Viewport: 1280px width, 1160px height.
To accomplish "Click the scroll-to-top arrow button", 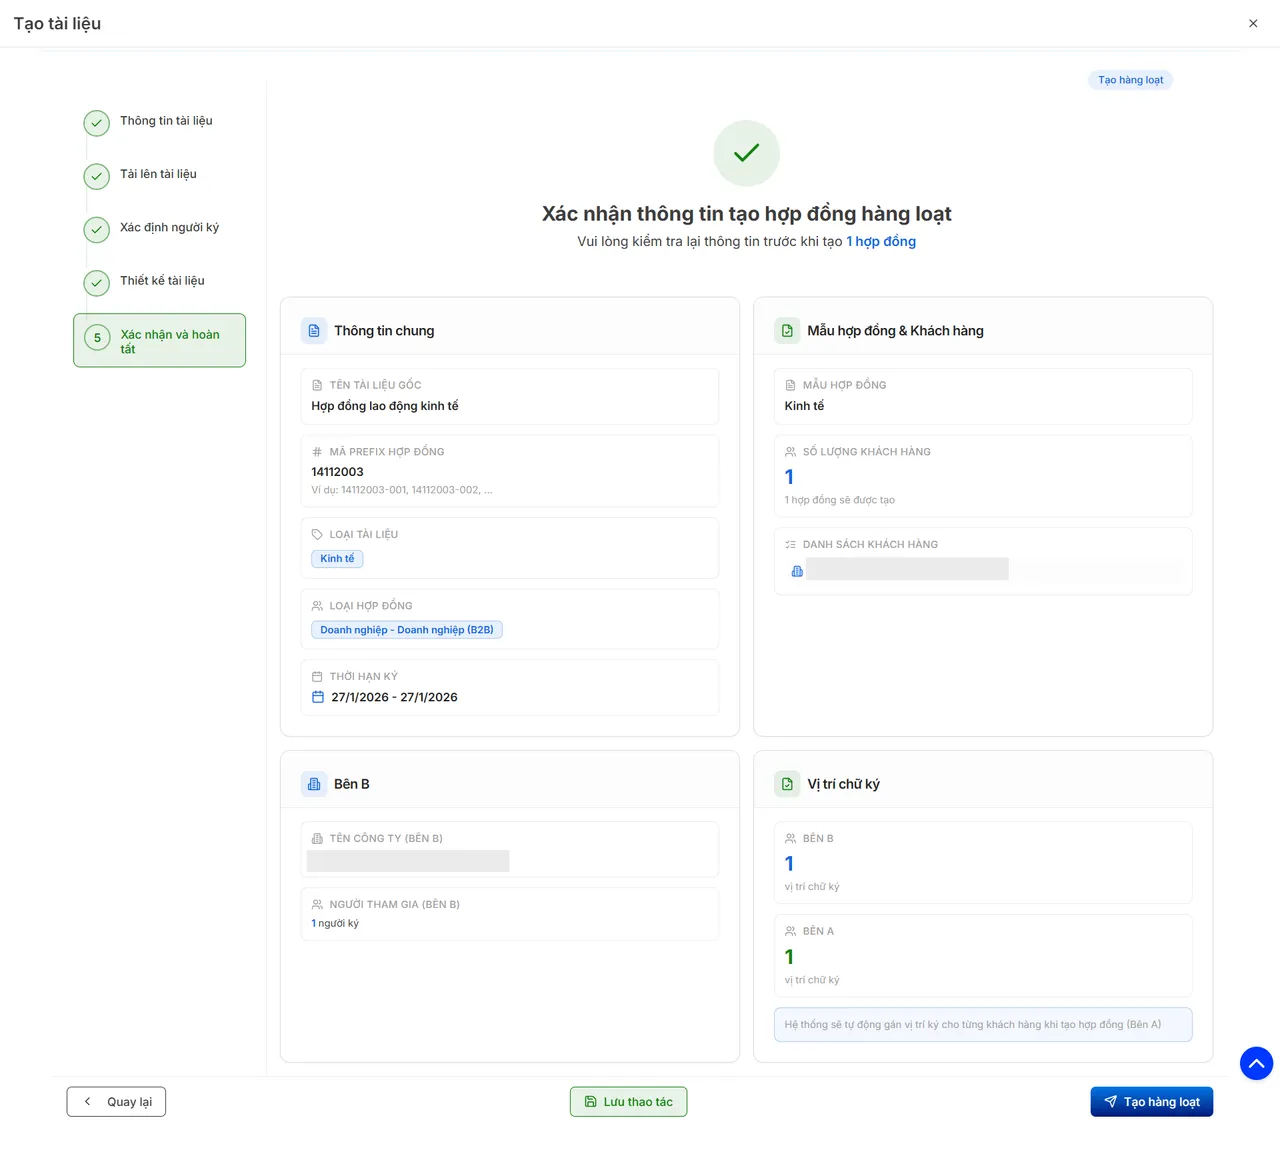I will click(x=1256, y=1063).
